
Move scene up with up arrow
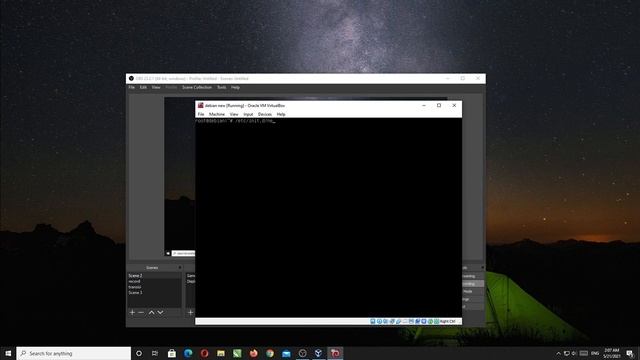[151, 312]
